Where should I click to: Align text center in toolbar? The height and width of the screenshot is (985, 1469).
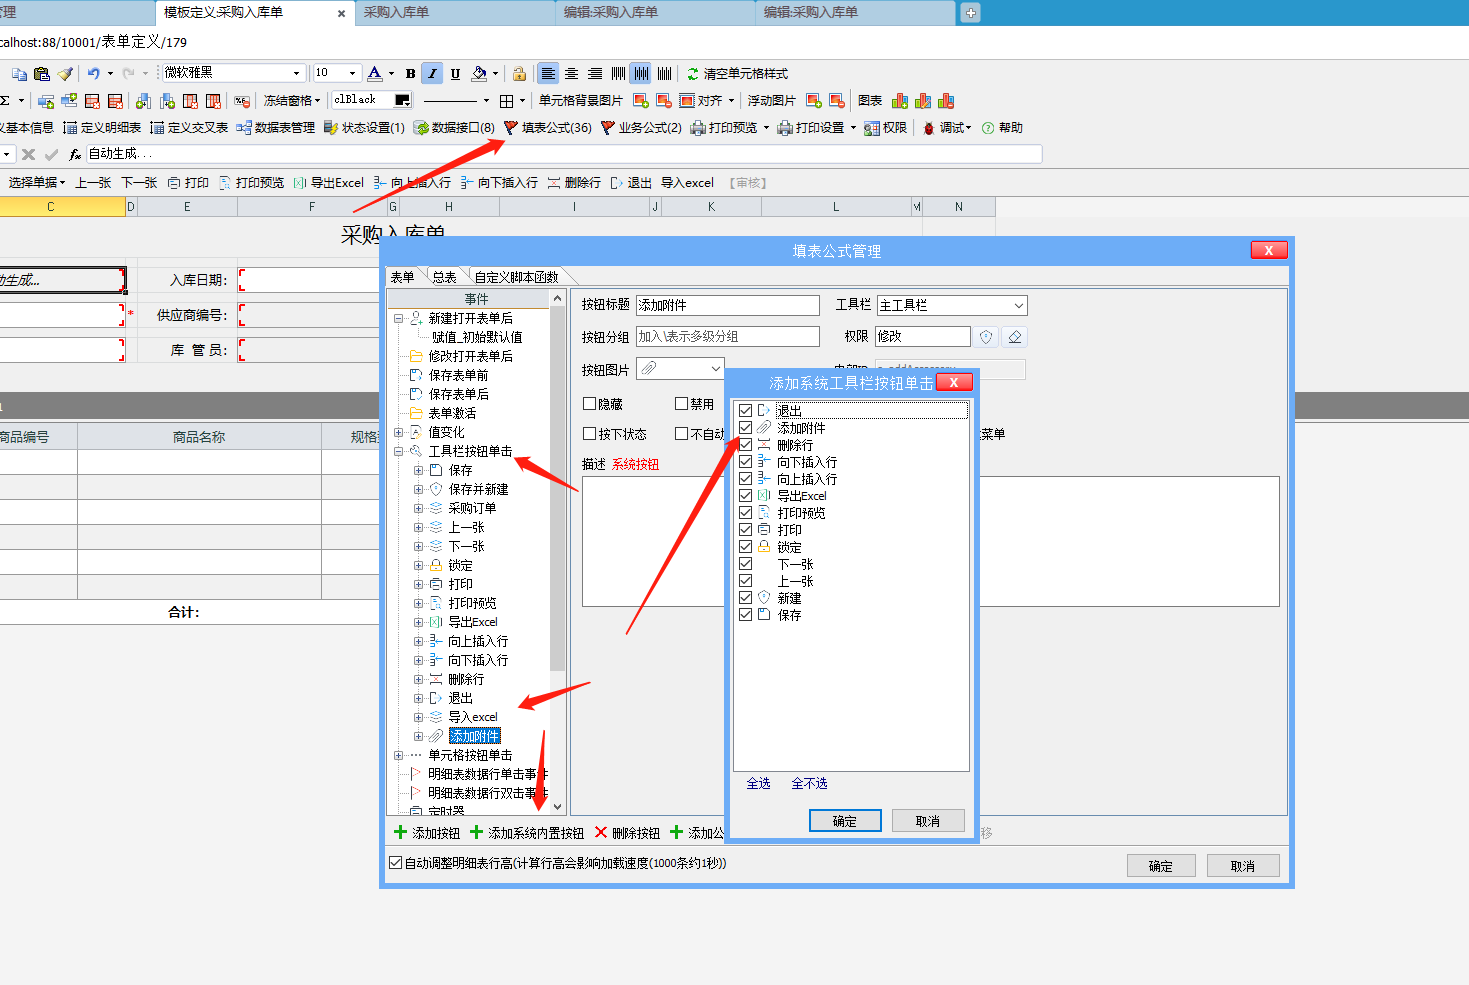tap(571, 73)
